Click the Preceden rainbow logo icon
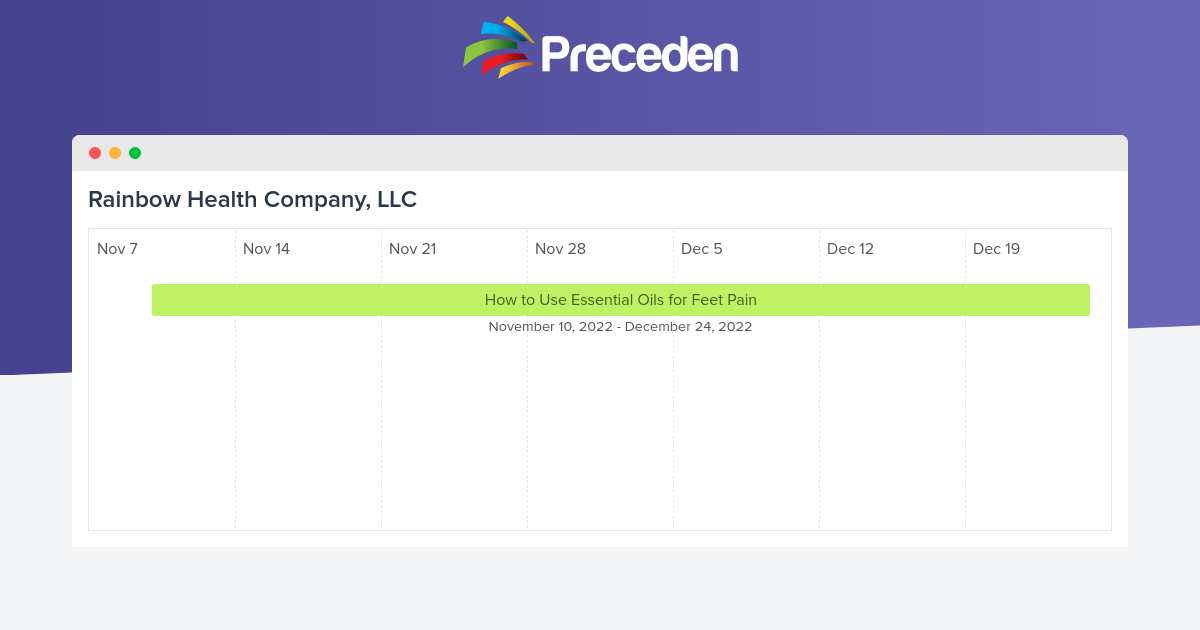 pos(498,47)
